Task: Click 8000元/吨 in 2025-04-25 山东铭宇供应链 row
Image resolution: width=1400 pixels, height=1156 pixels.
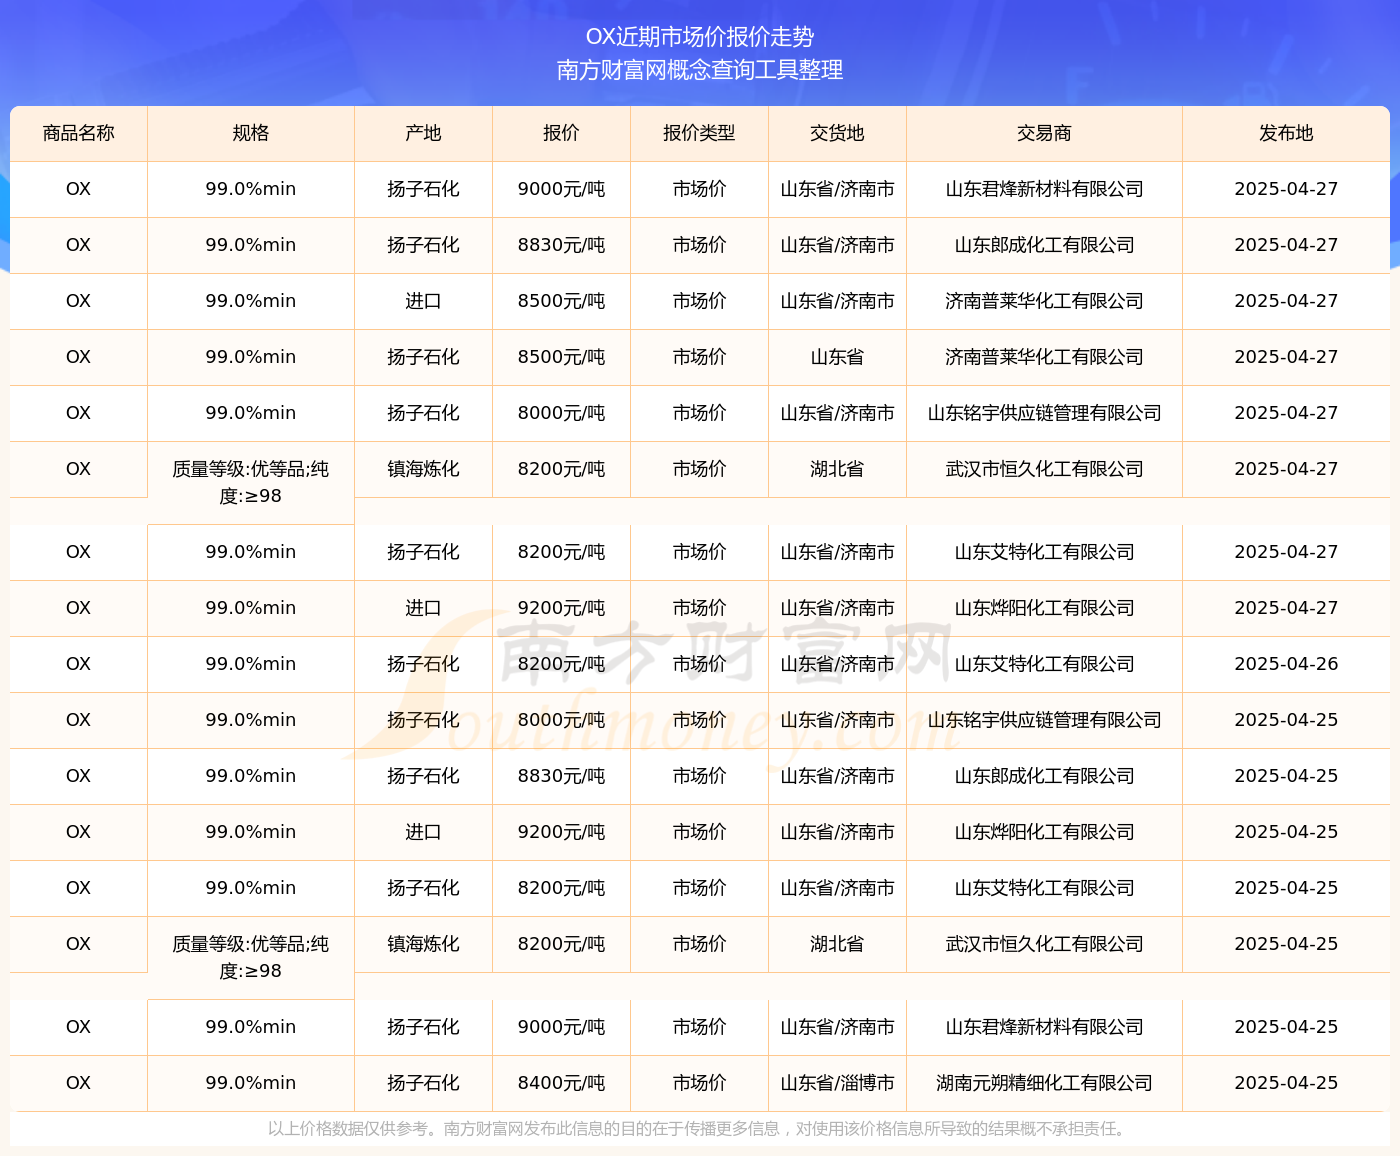Action: (x=561, y=720)
